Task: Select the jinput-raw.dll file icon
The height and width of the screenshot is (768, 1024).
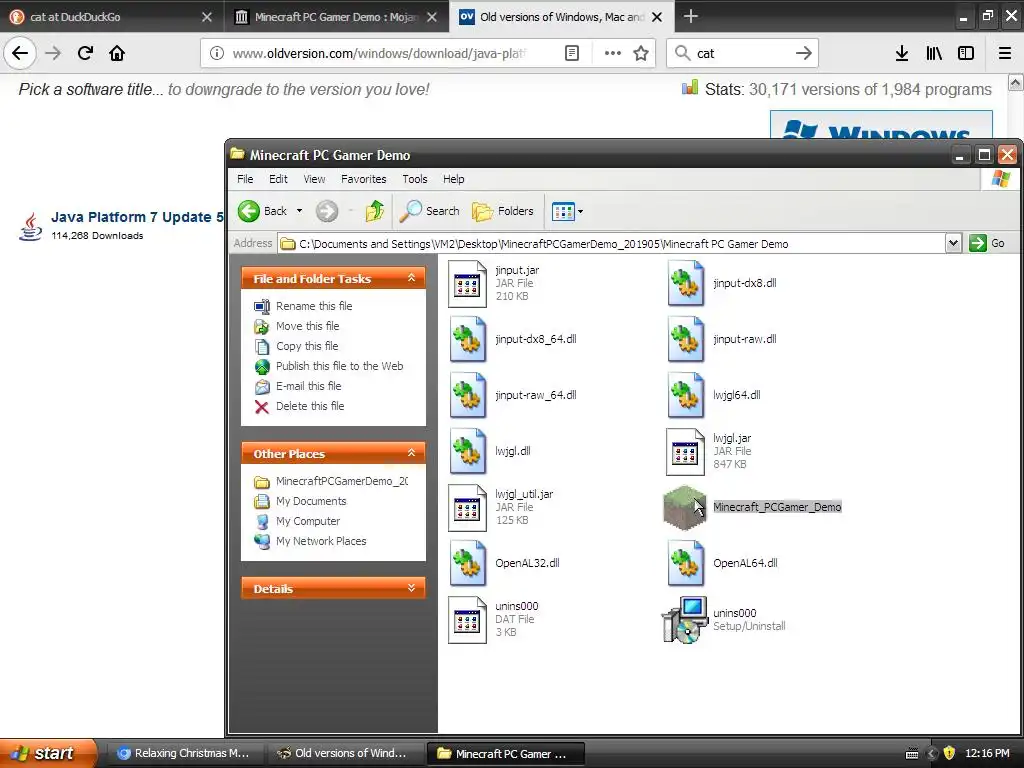Action: pos(685,340)
